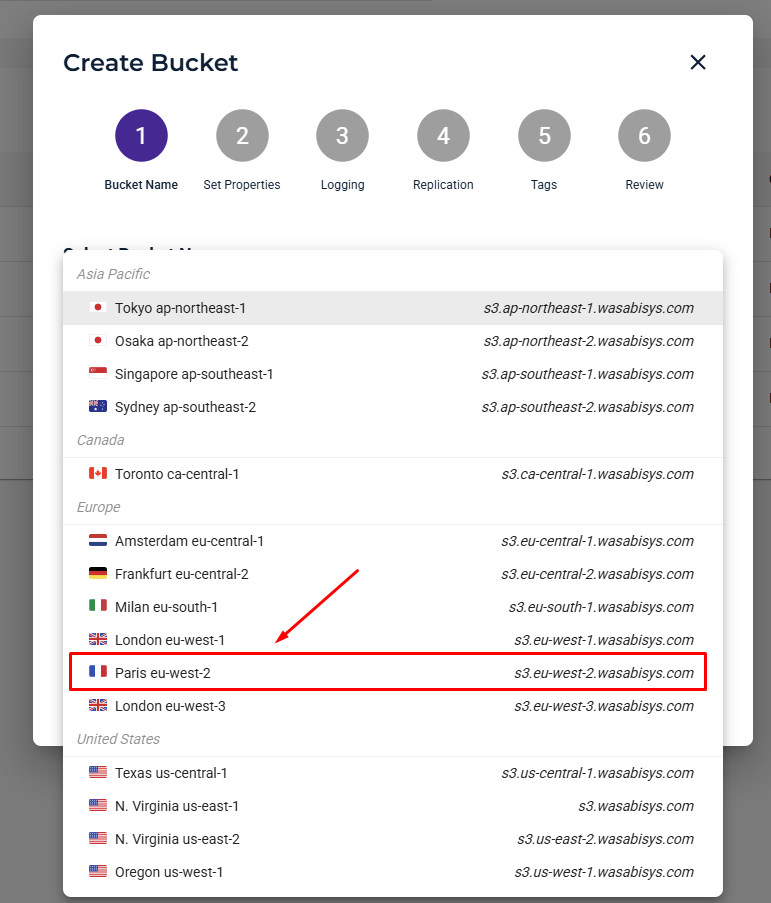Viewport: 771px width, 903px height.
Task: Go to step 2 Set Properties circle
Action: [x=242, y=135]
